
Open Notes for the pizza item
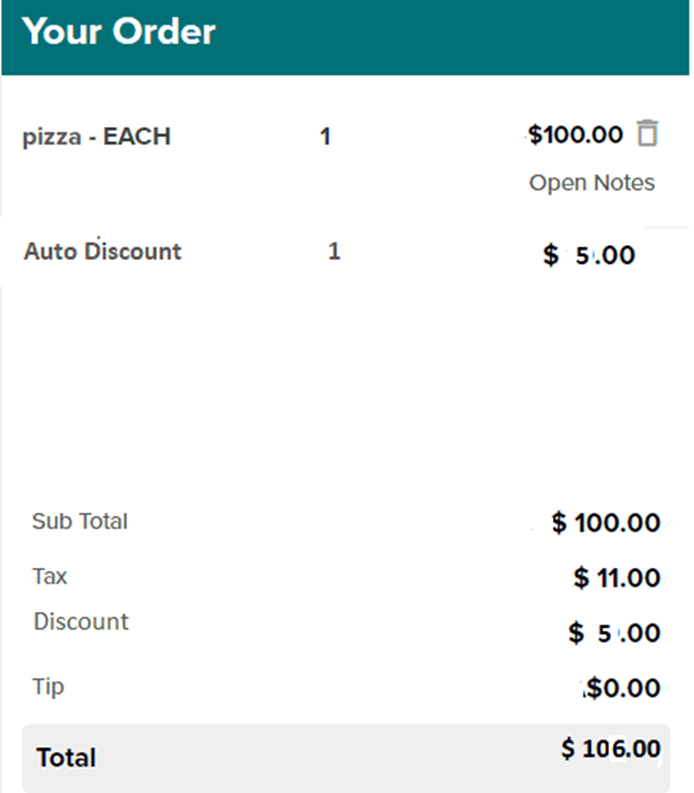point(591,183)
